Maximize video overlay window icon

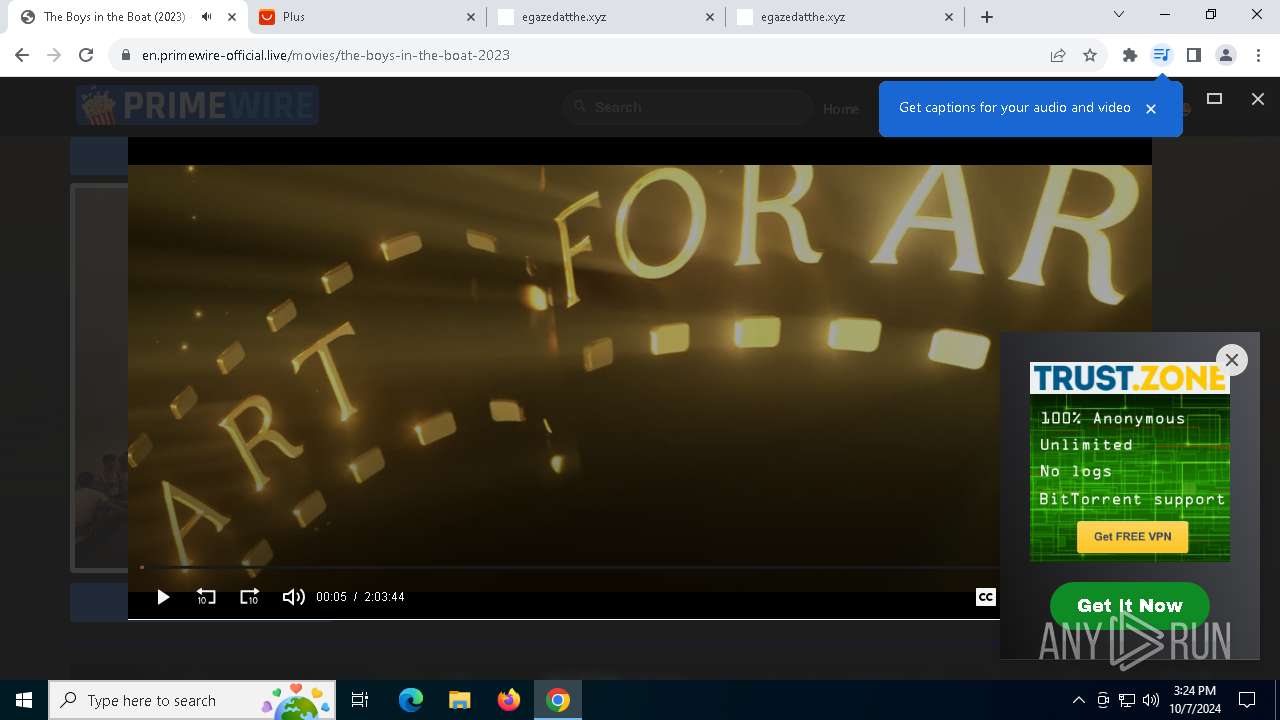pyautogui.click(x=1215, y=98)
